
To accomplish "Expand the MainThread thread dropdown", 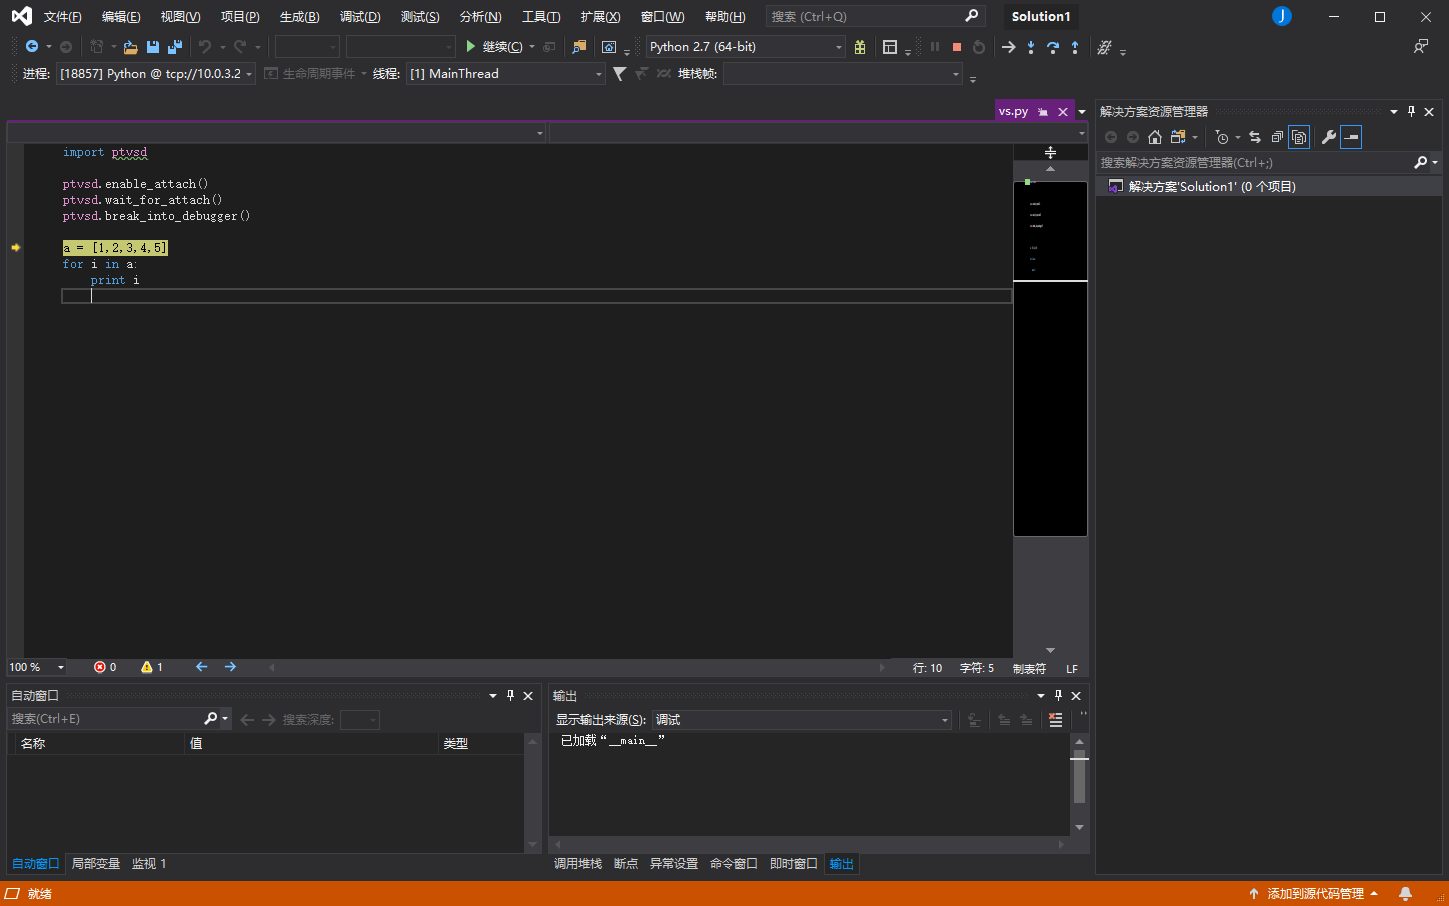I will click(598, 74).
